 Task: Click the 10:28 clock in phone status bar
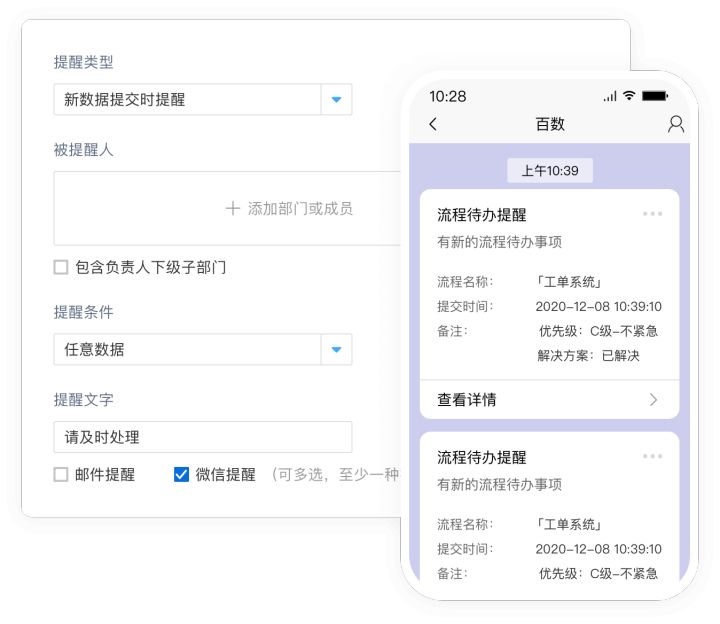448,96
